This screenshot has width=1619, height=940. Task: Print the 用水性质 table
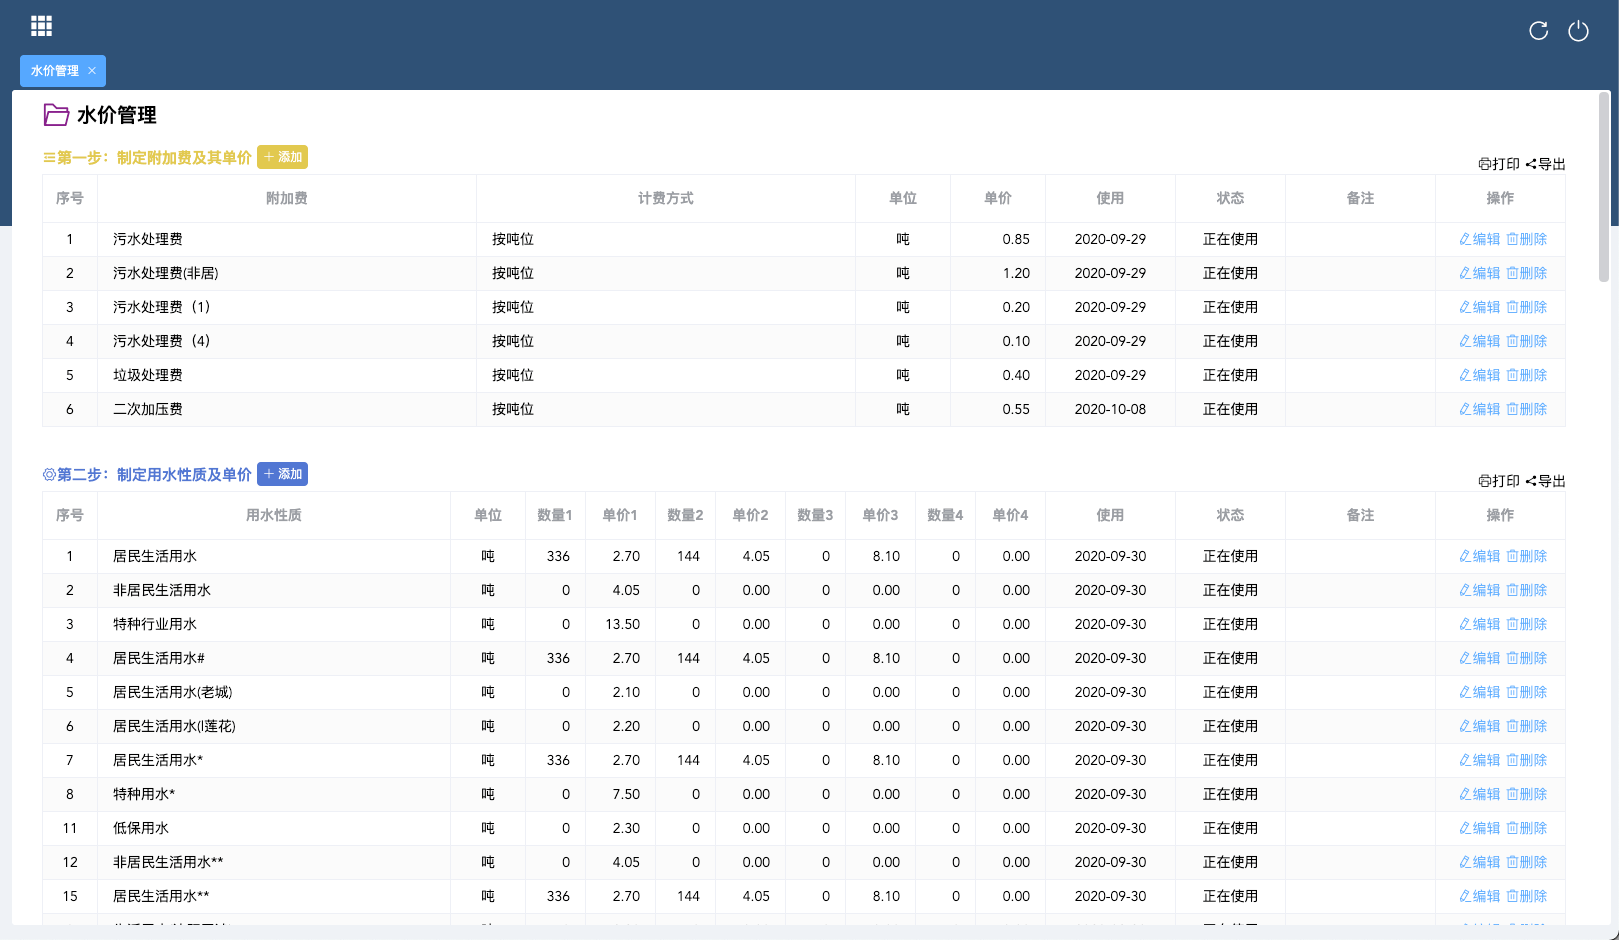[1499, 481]
